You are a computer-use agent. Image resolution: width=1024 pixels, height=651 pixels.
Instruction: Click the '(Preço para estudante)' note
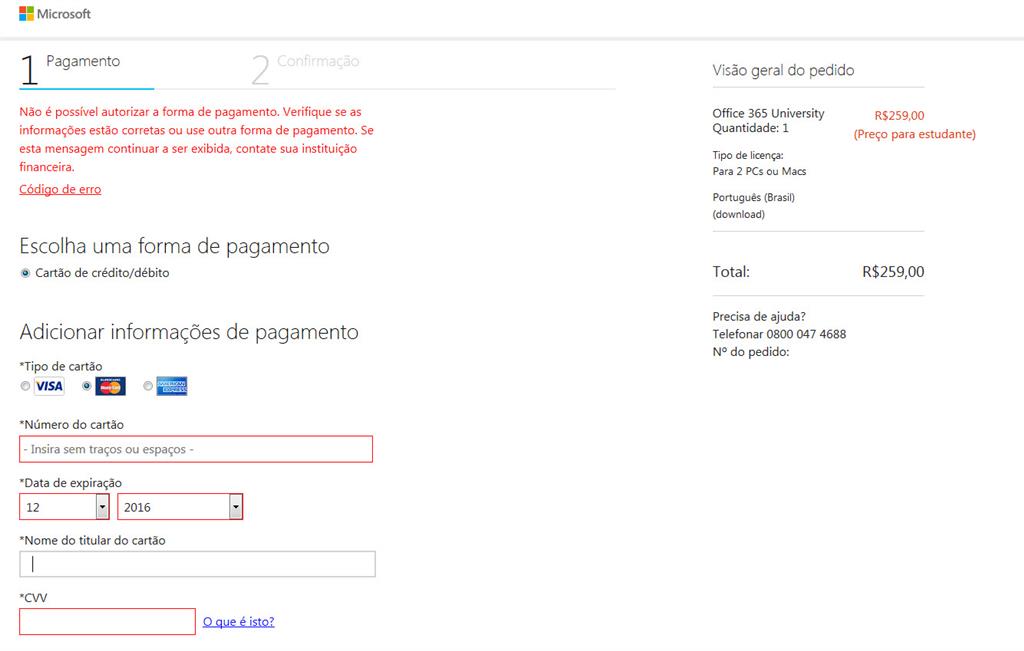pyautogui.click(x=914, y=134)
